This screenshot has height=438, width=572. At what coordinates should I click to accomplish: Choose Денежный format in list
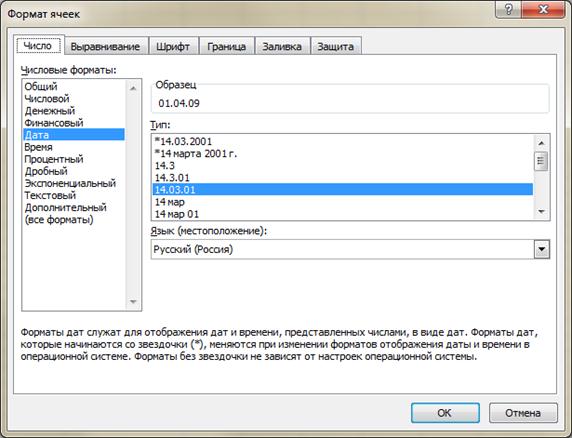point(73,111)
